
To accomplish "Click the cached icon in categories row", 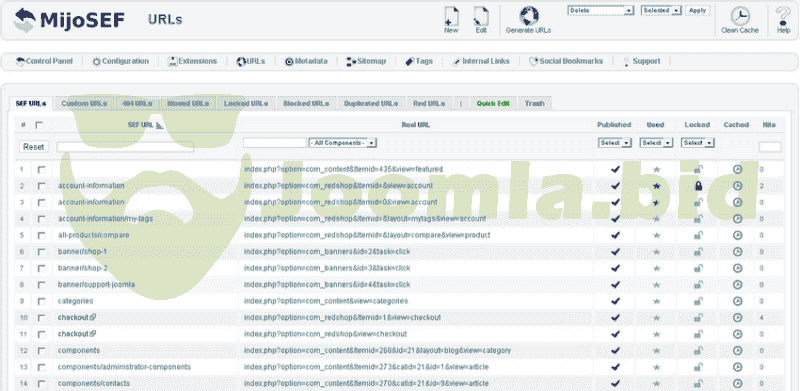I will tap(737, 301).
